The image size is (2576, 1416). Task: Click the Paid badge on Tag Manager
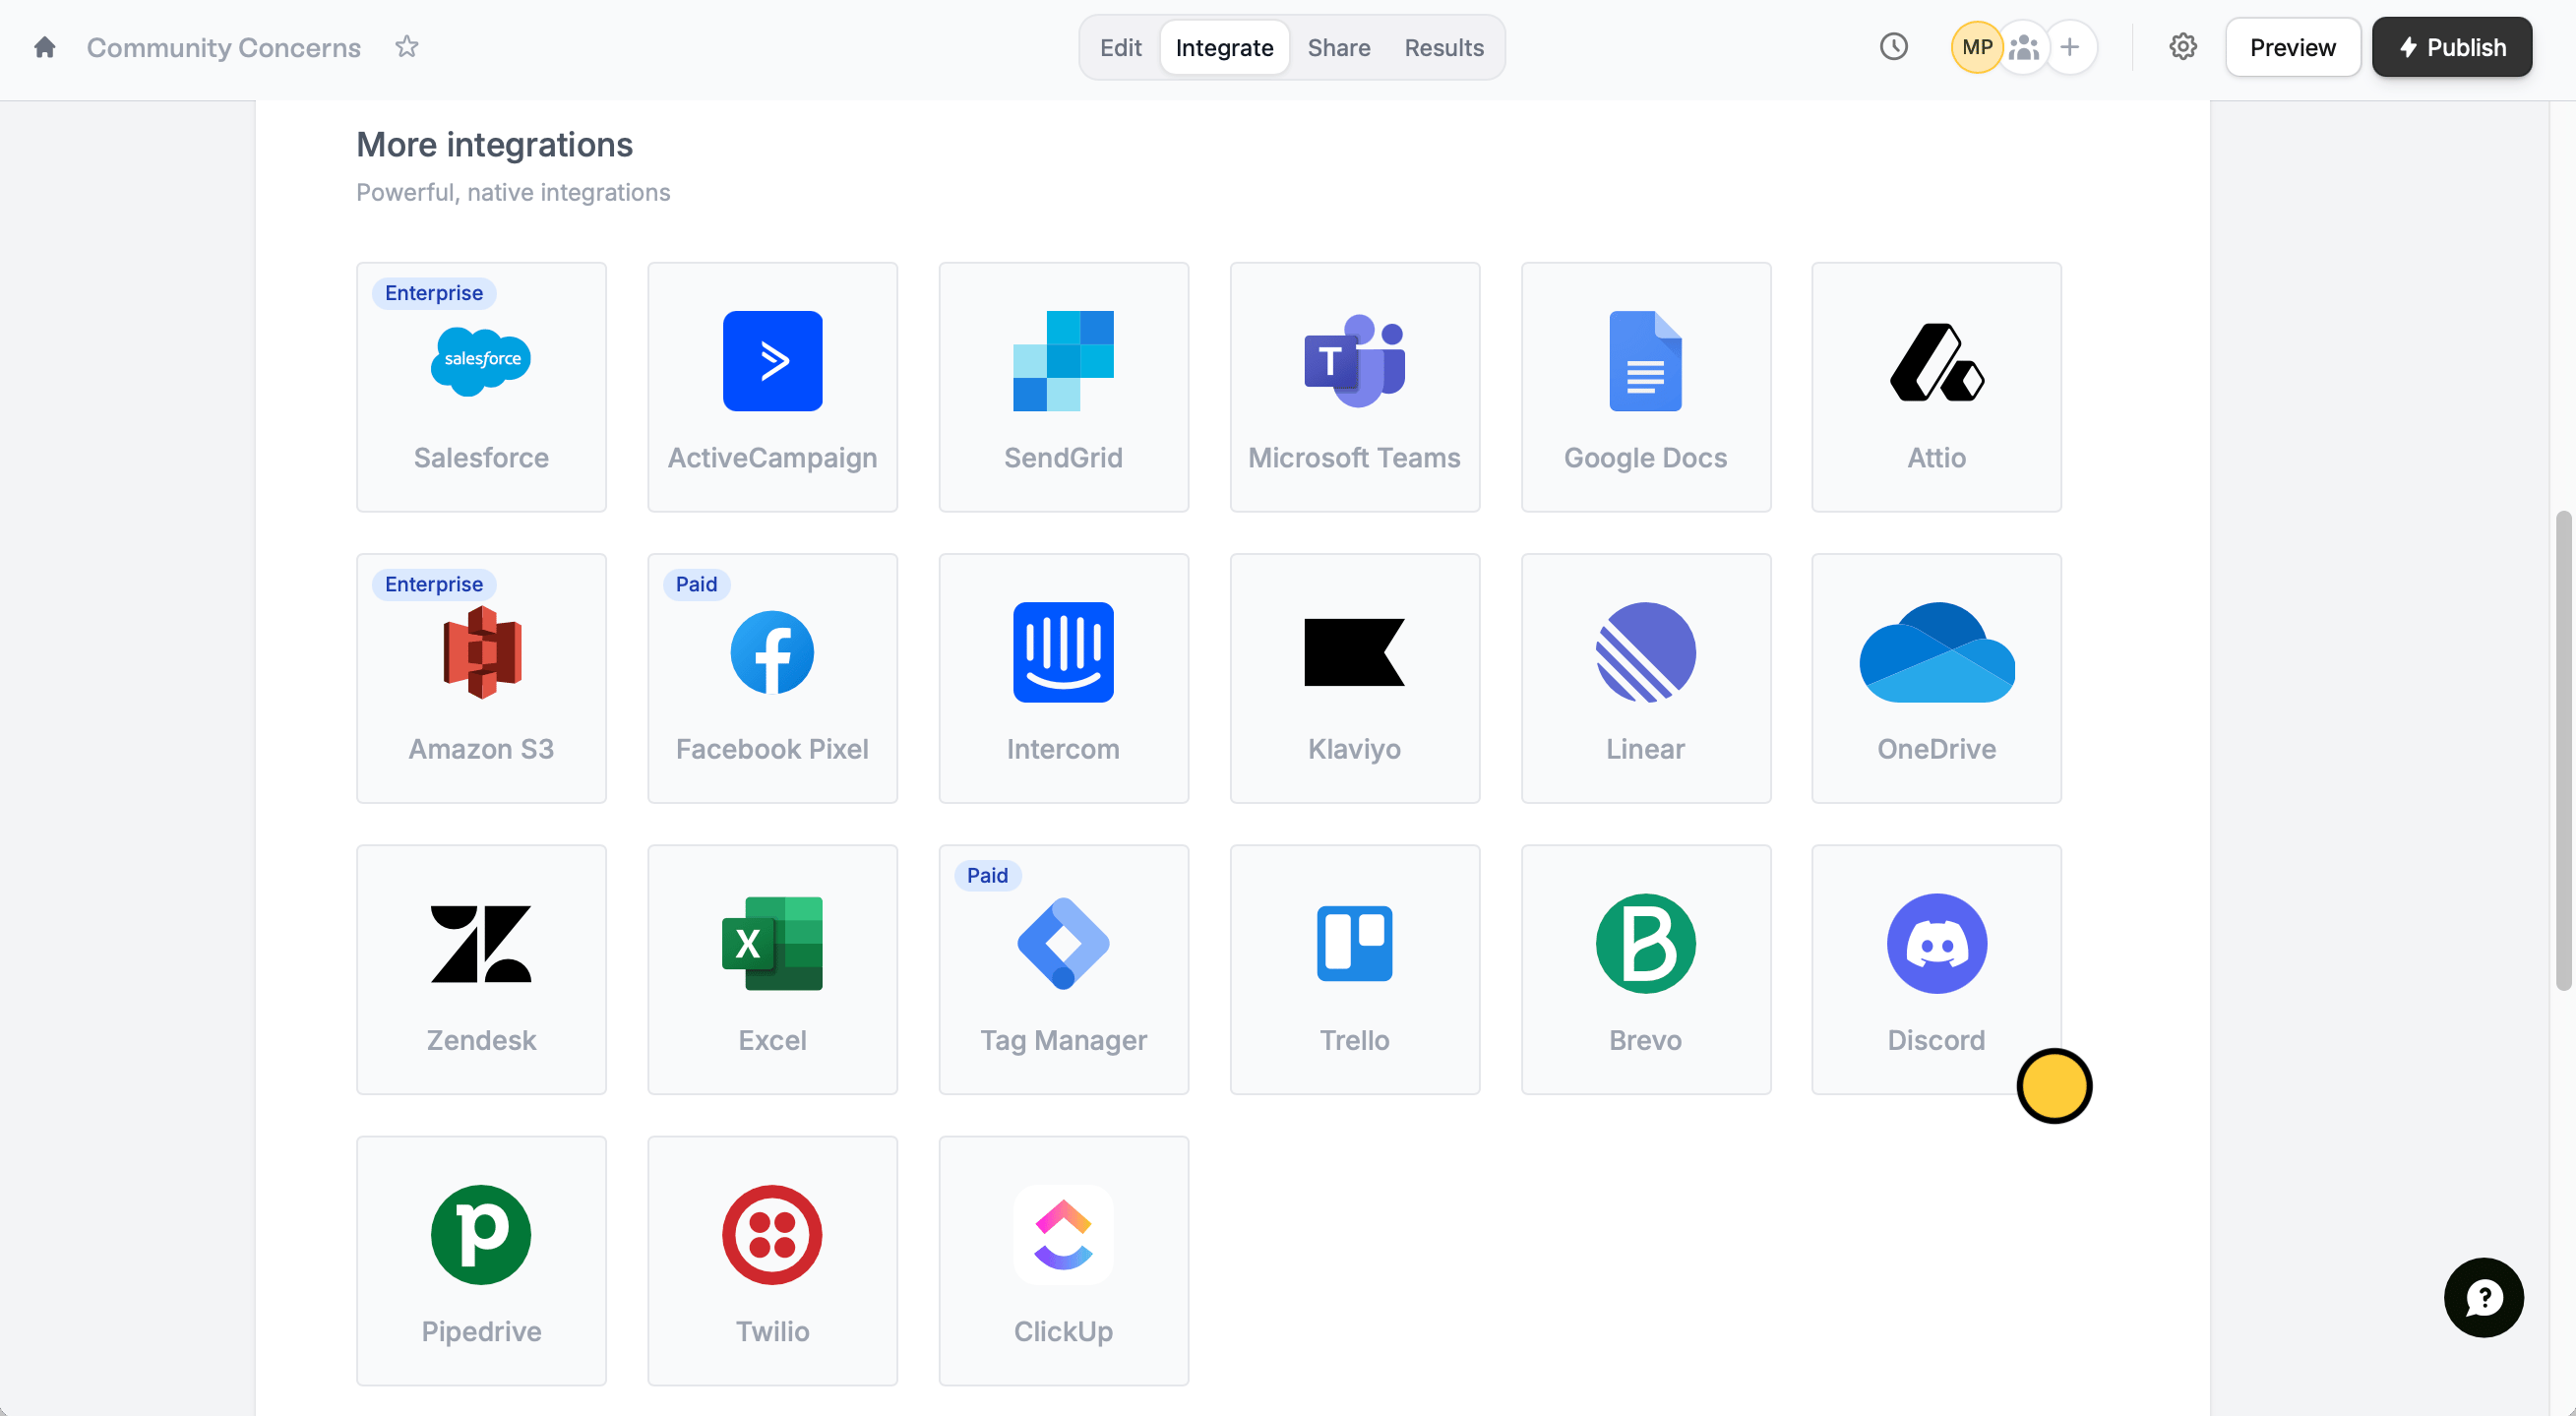pyautogui.click(x=987, y=875)
